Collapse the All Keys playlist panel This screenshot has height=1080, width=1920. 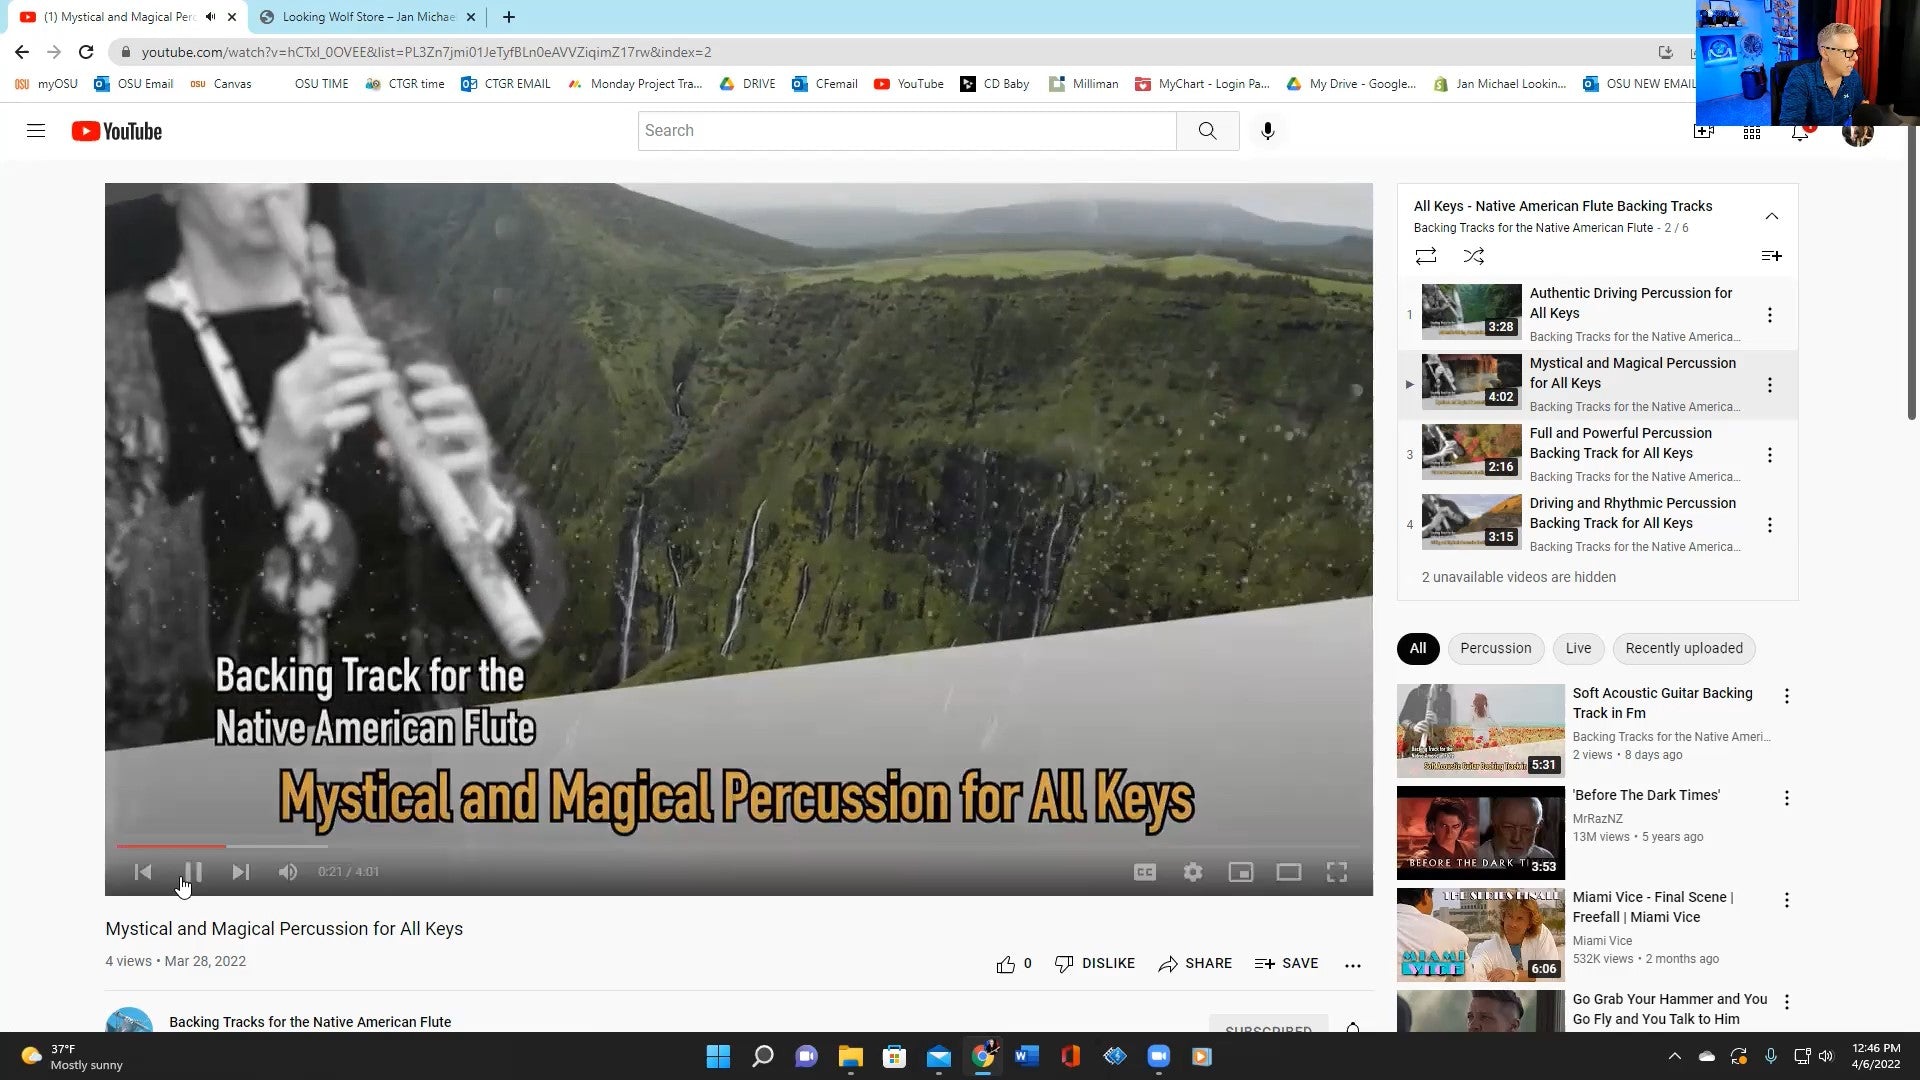coord(1771,216)
